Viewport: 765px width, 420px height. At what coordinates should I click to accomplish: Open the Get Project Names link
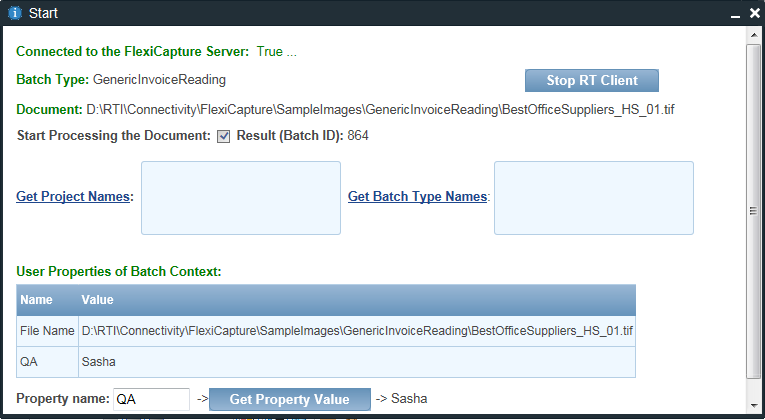[x=74, y=197]
